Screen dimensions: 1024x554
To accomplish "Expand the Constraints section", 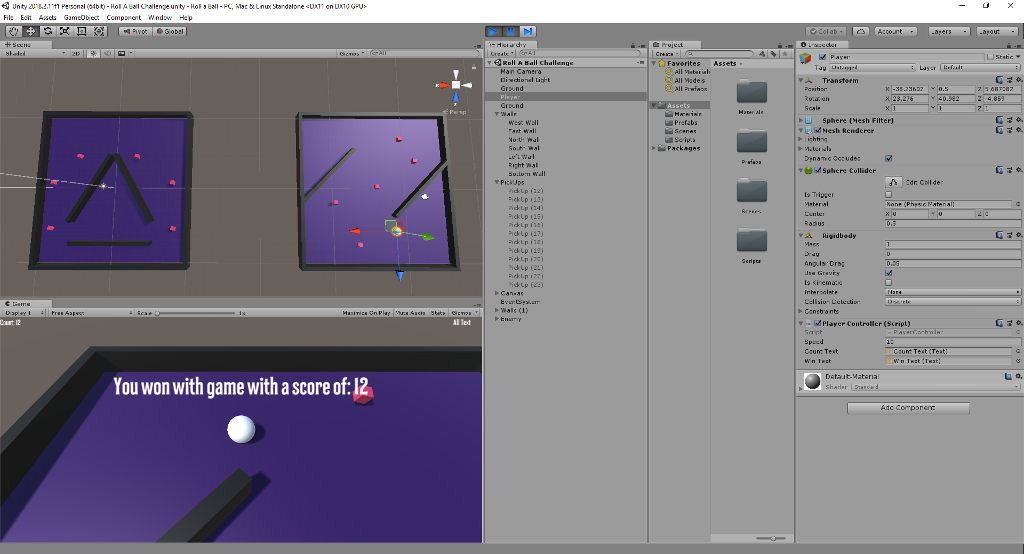I will (x=801, y=312).
